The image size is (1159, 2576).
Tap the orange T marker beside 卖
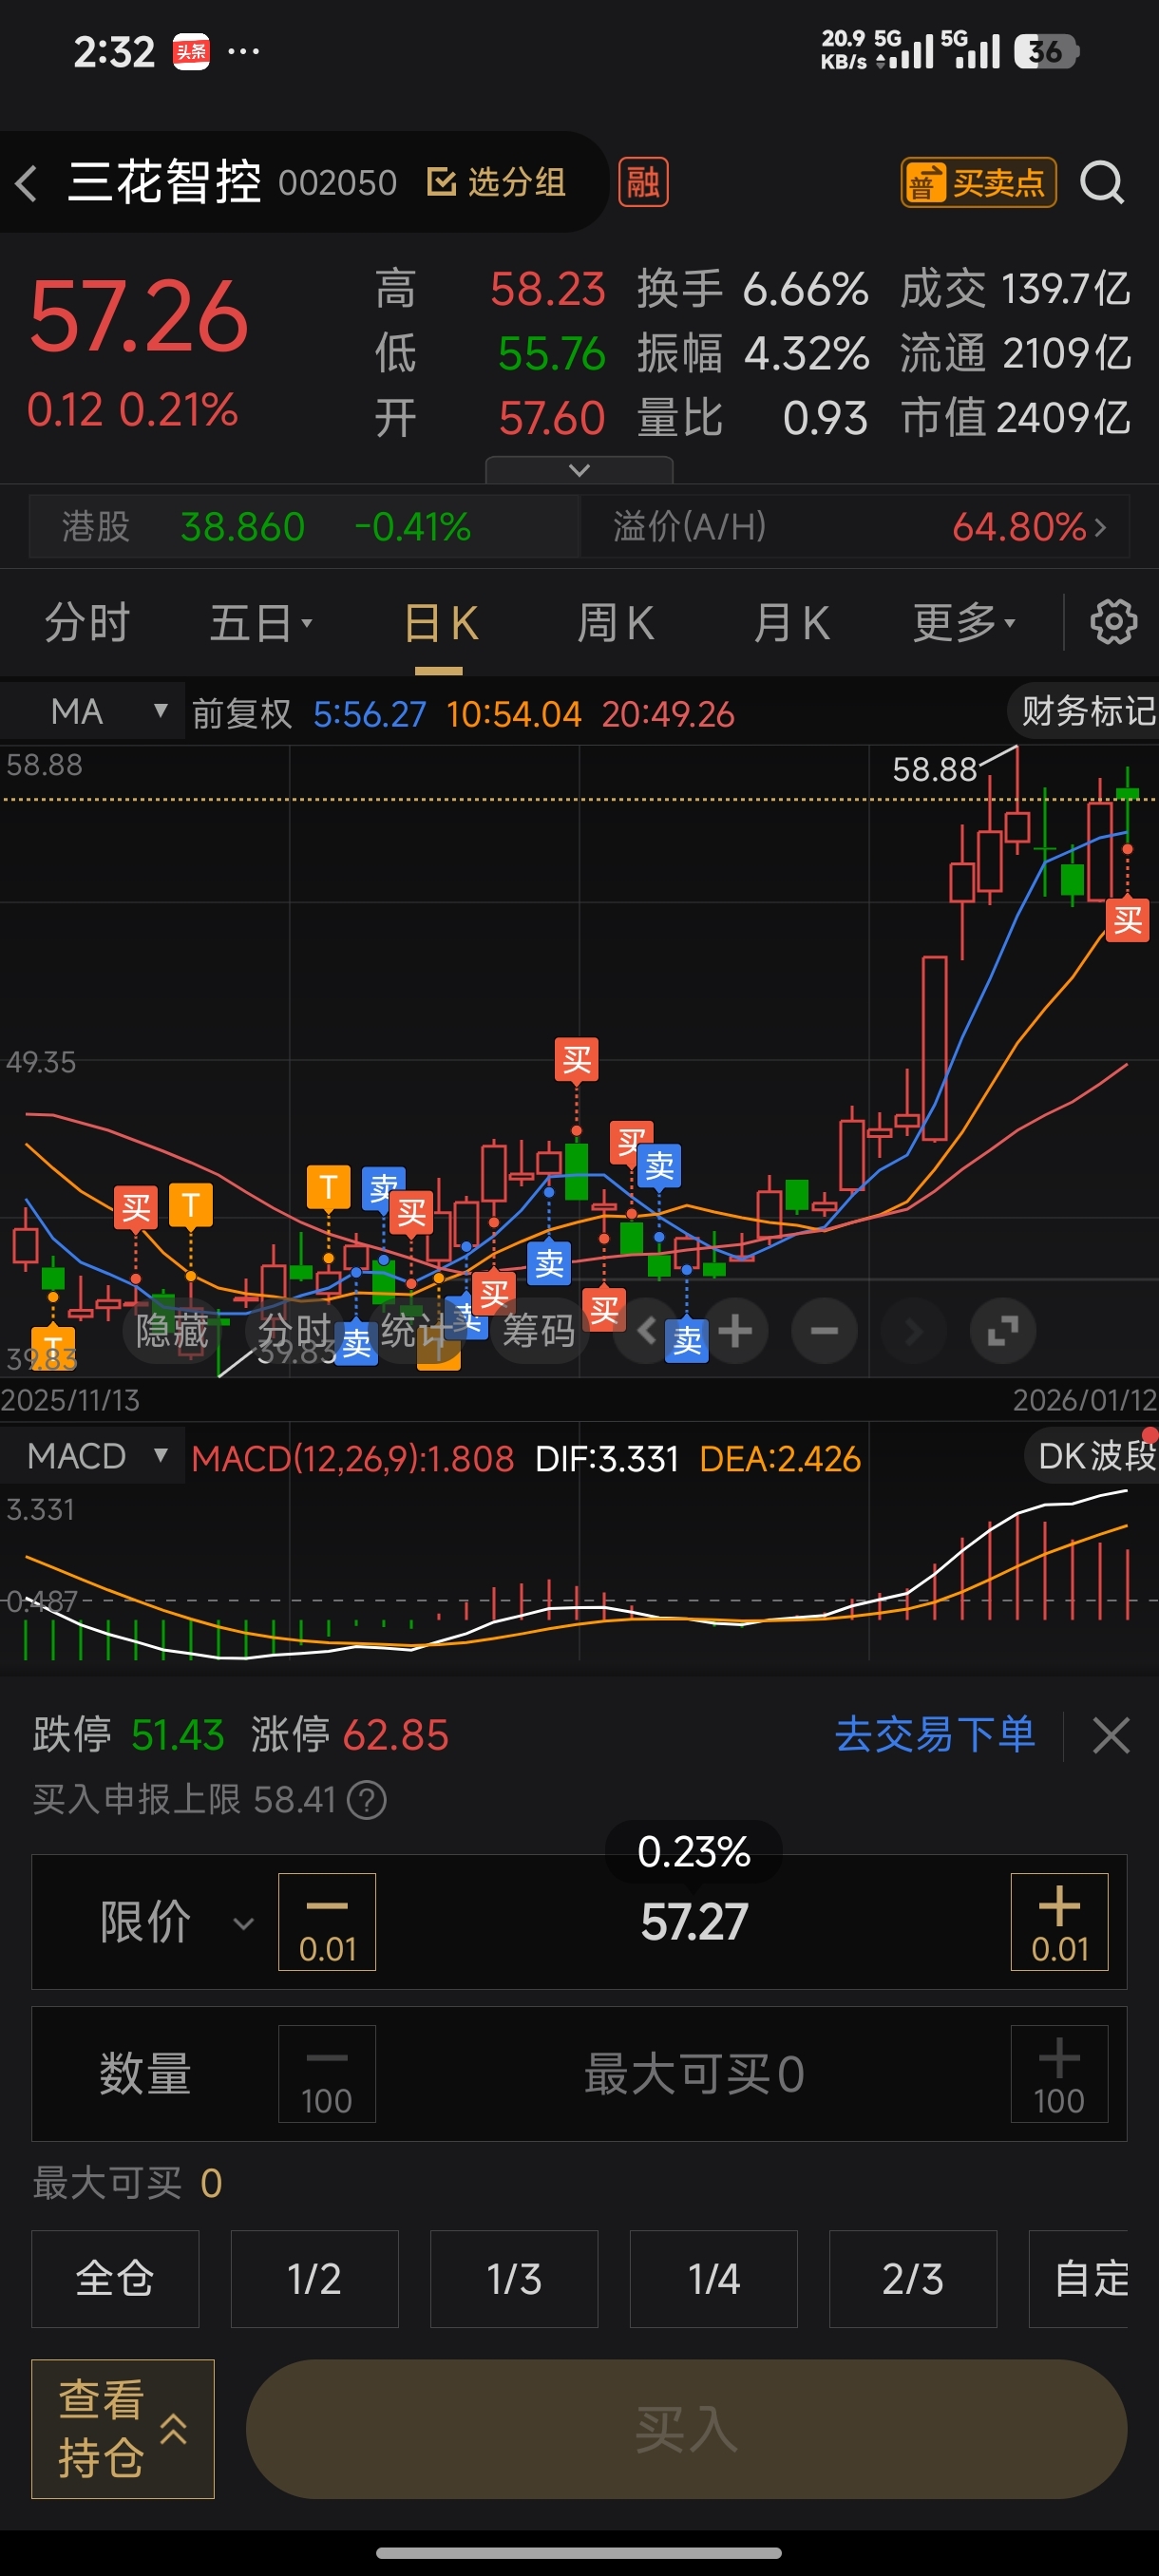pos(328,1187)
